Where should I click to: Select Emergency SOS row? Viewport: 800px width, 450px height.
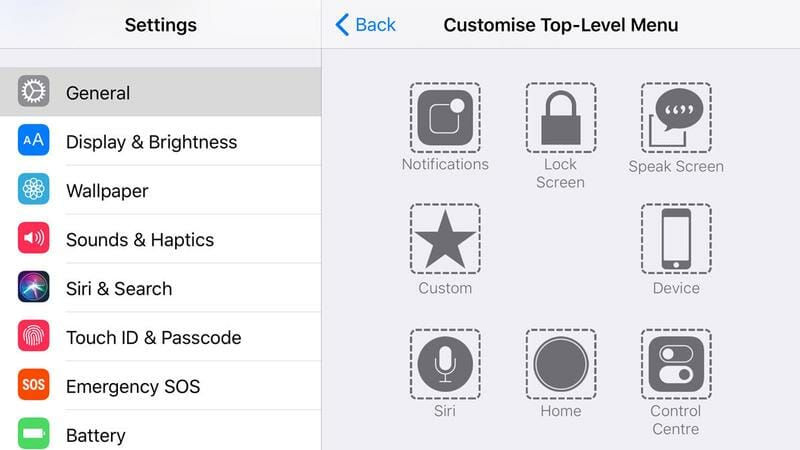coord(161,386)
